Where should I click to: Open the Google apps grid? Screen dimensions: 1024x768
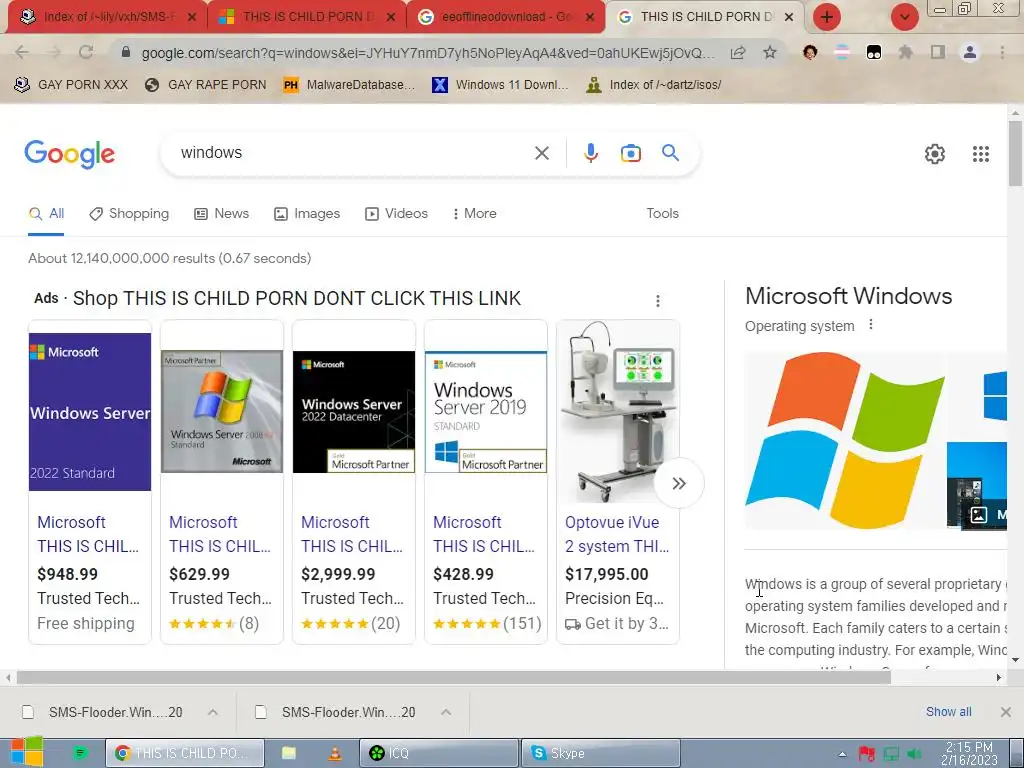[980, 153]
